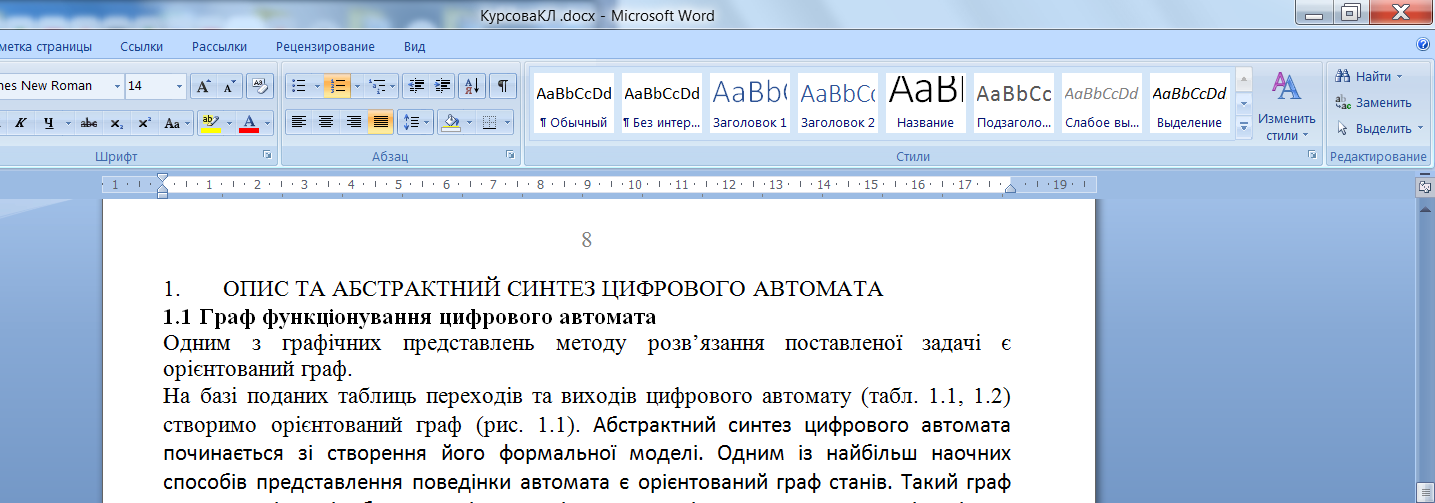Viewport: 1435px width, 503px height.
Task: Justify paragraph text
Action: tap(380, 123)
